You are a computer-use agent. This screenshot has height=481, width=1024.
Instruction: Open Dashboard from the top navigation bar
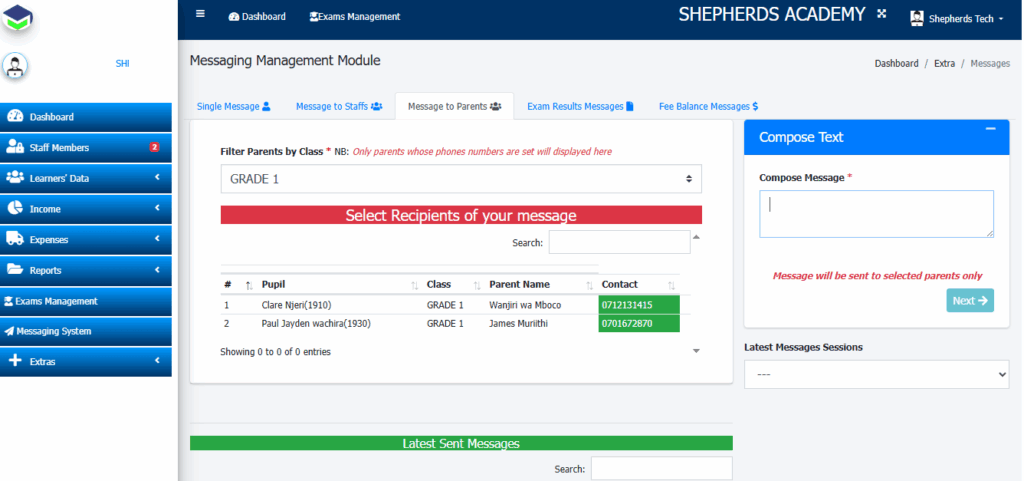(x=257, y=17)
